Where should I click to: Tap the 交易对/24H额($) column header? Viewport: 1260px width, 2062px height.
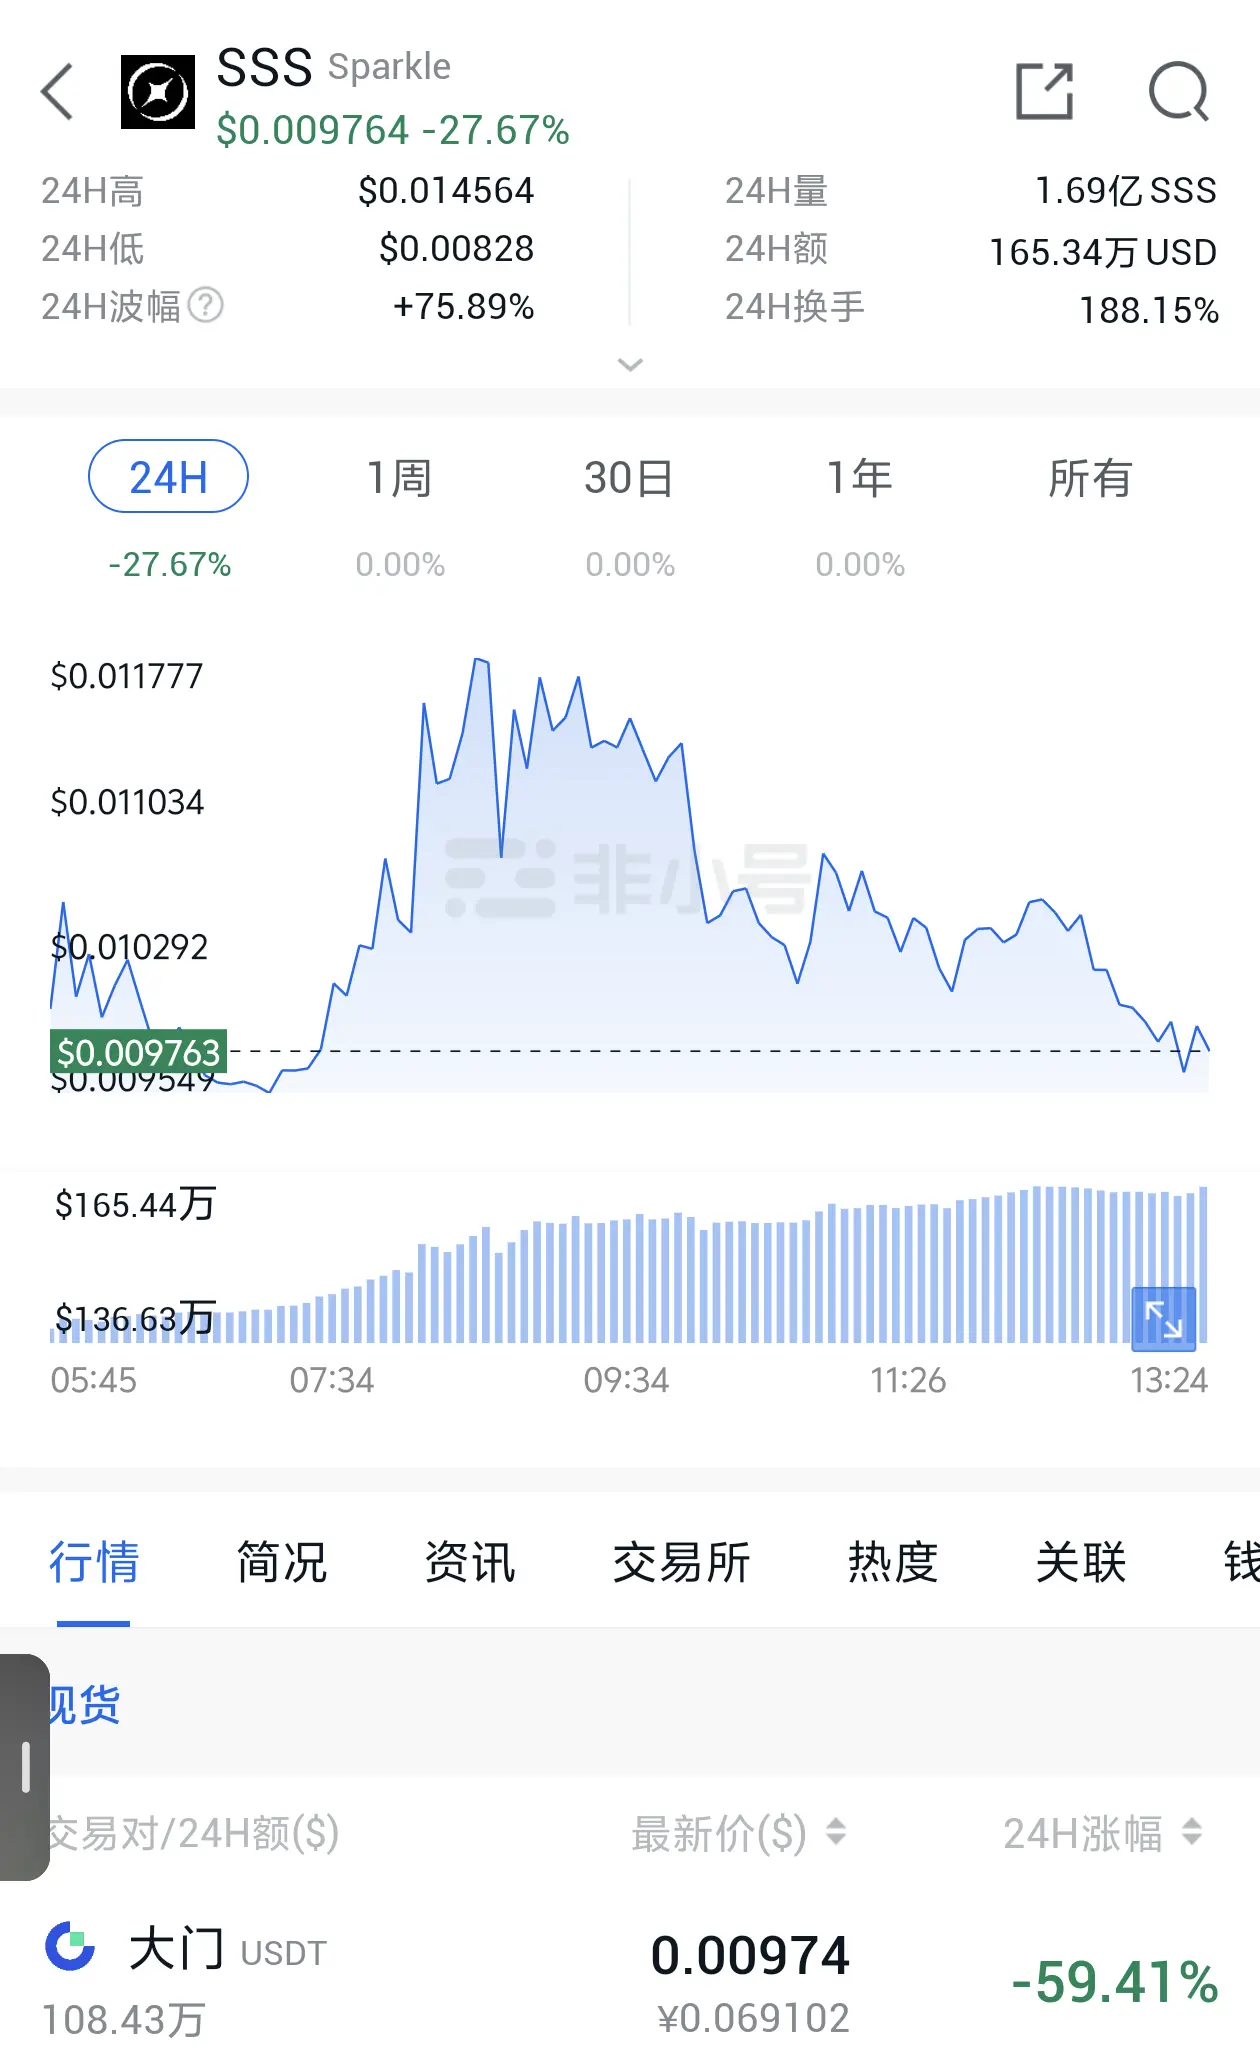pos(194,1833)
